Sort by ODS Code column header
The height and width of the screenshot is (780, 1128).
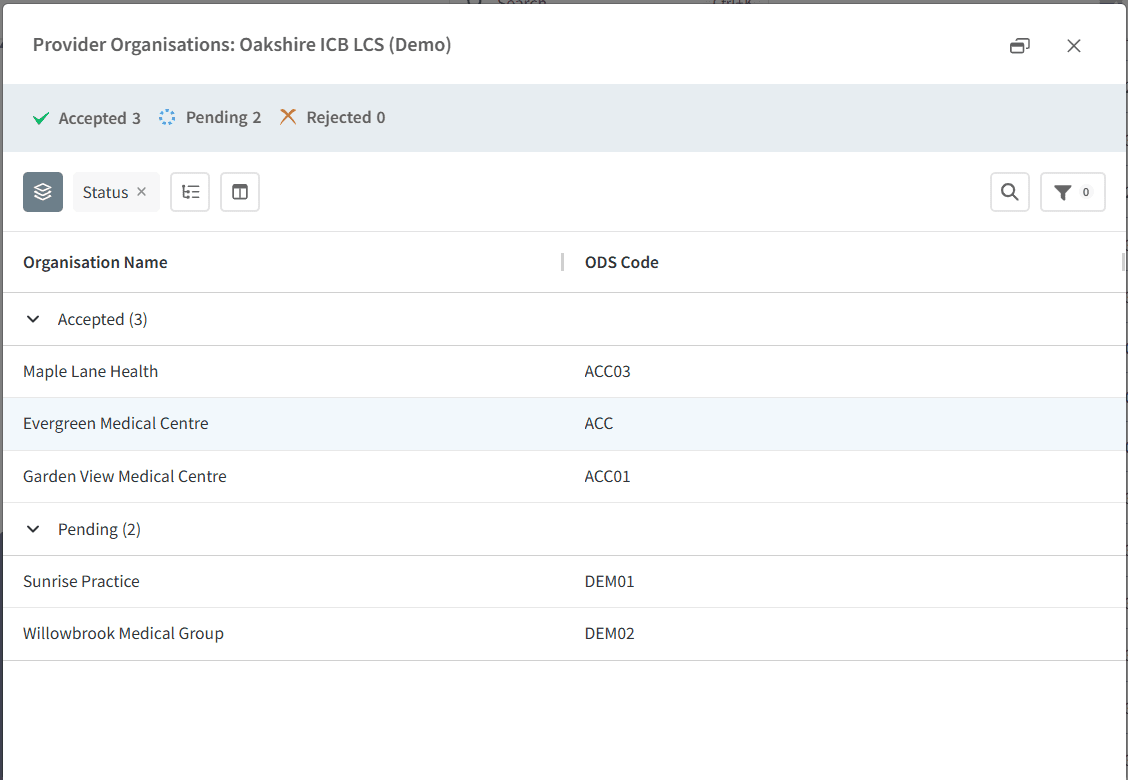[x=622, y=262]
